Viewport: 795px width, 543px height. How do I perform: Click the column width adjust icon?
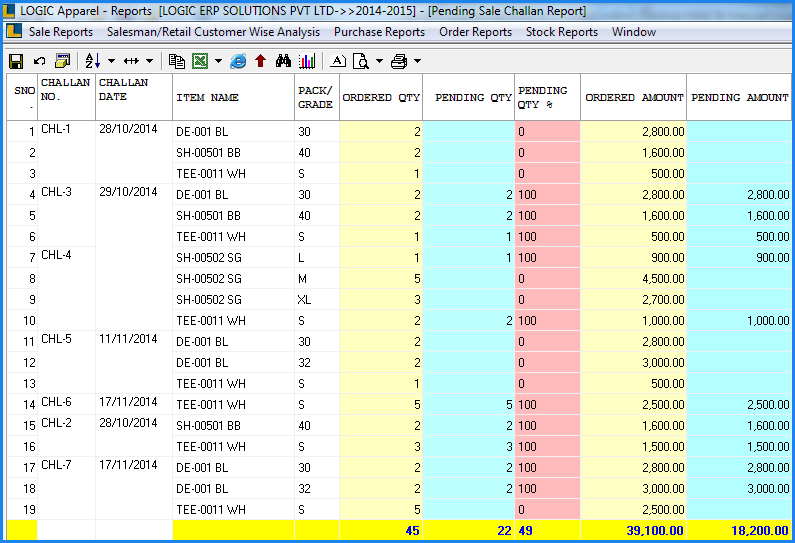(131, 61)
